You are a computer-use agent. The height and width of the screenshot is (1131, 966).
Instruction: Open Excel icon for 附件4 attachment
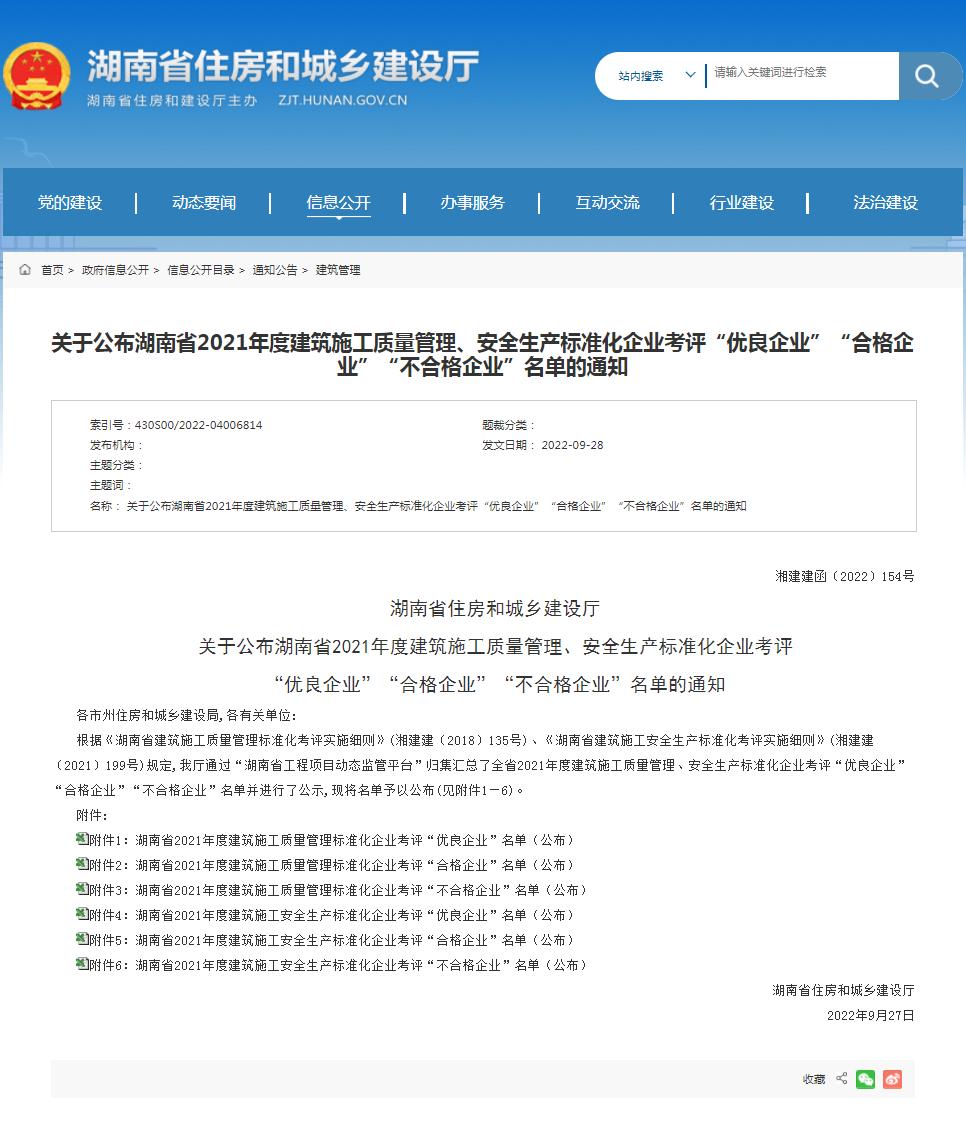coord(82,914)
